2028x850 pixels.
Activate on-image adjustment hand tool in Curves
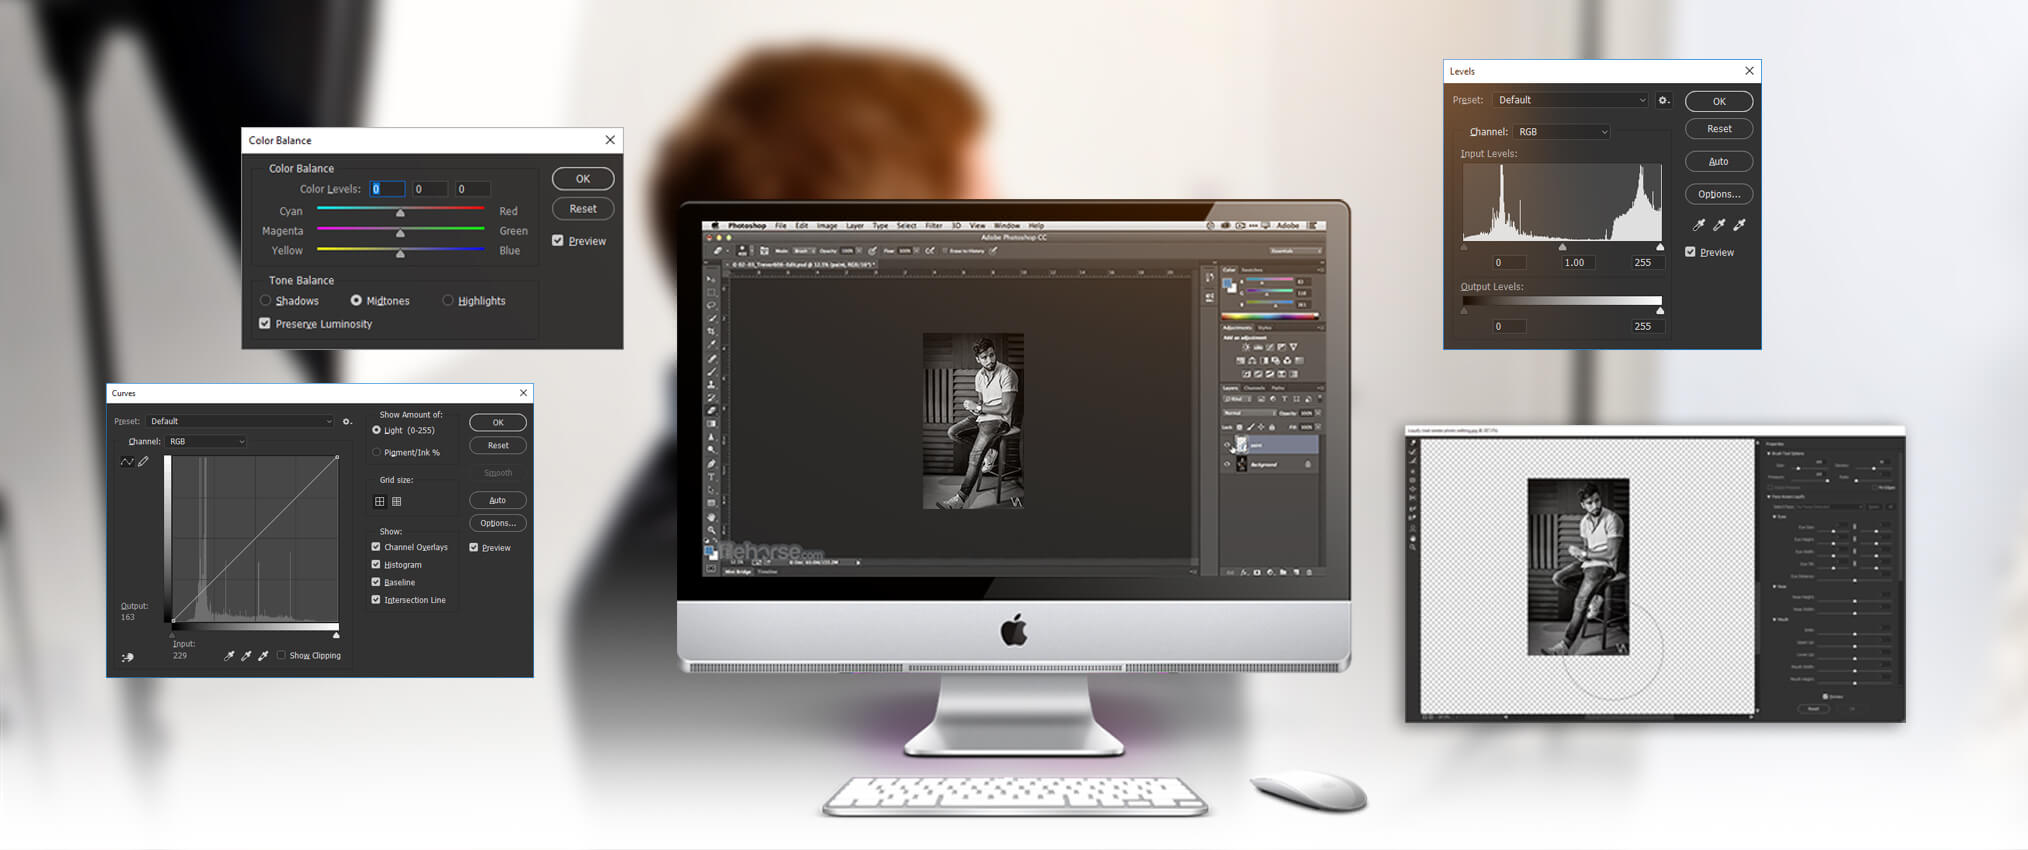[127, 657]
